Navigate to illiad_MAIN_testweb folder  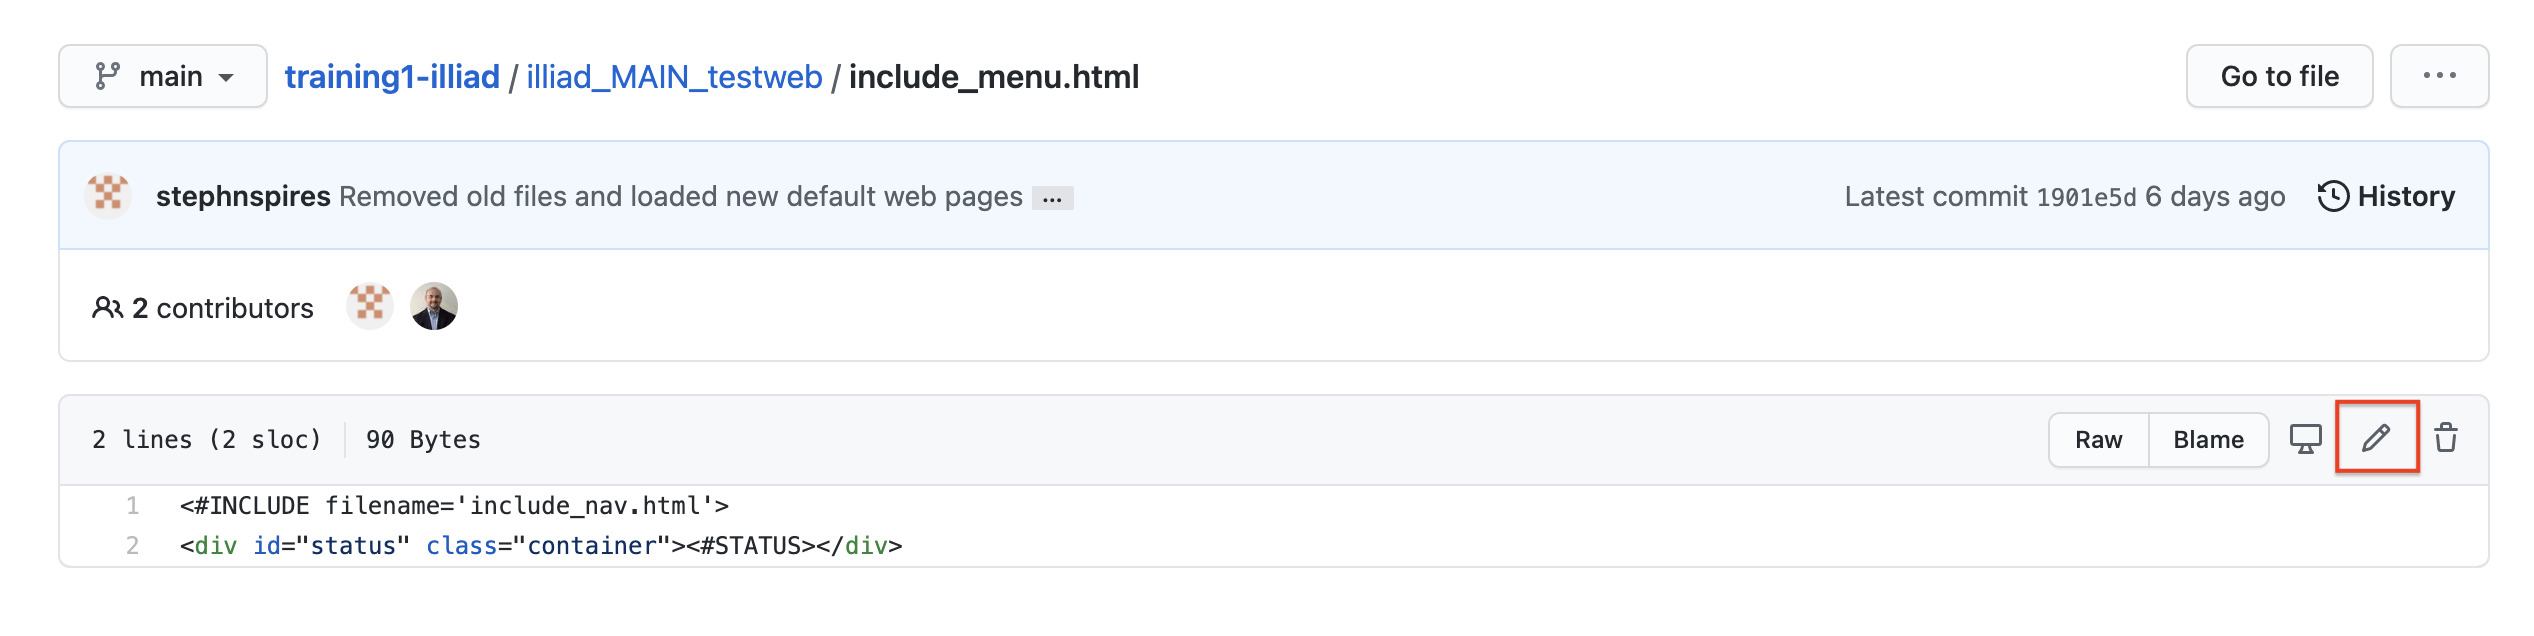click(674, 77)
